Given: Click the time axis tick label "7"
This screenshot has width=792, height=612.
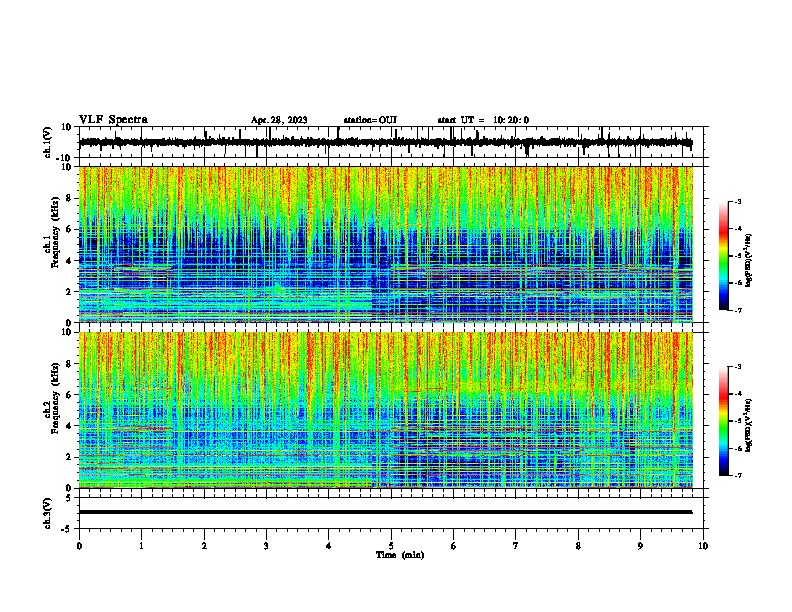Looking at the screenshot, I should (516, 546).
